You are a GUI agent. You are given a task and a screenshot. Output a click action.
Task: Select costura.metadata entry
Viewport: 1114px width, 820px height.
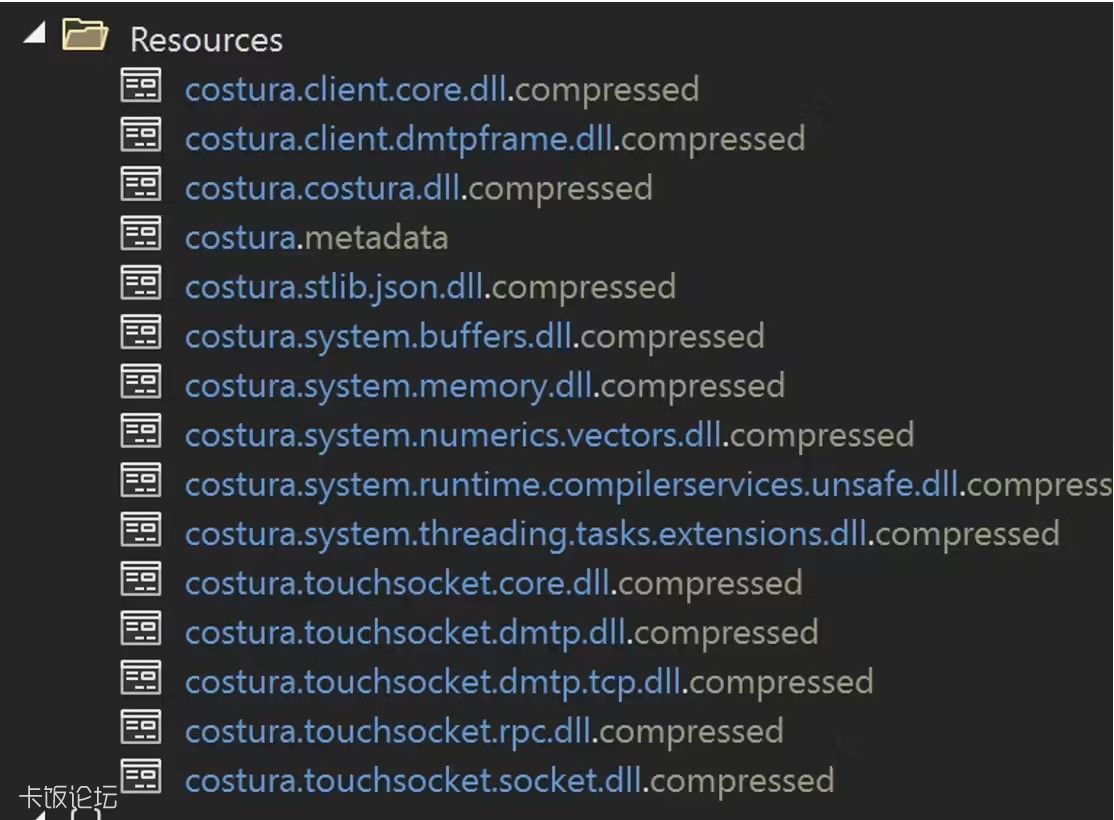(316, 238)
